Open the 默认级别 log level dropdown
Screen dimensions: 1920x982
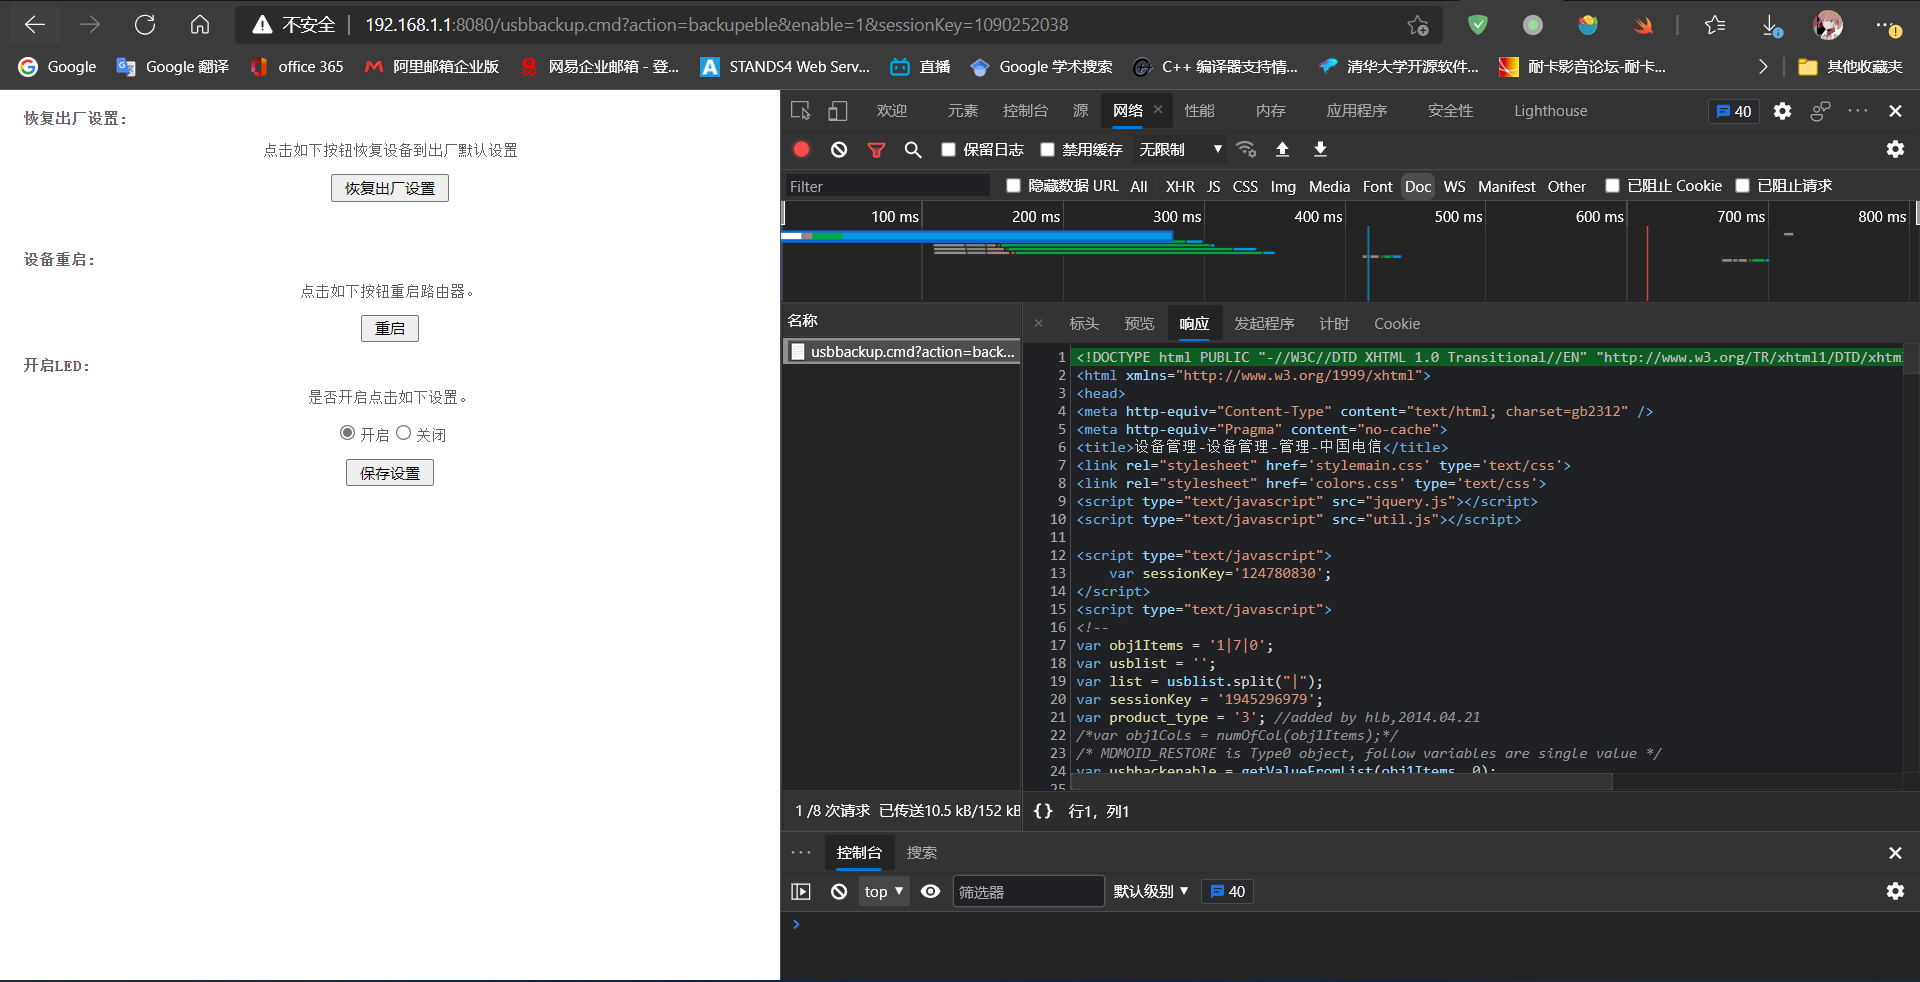click(x=1151, y=891)
